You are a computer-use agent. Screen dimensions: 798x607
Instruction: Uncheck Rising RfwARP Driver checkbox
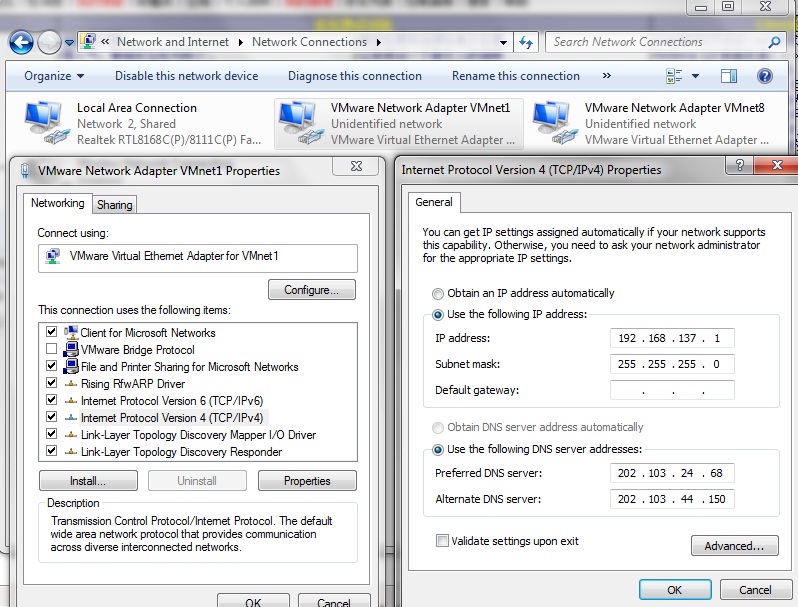click(51, 383)
